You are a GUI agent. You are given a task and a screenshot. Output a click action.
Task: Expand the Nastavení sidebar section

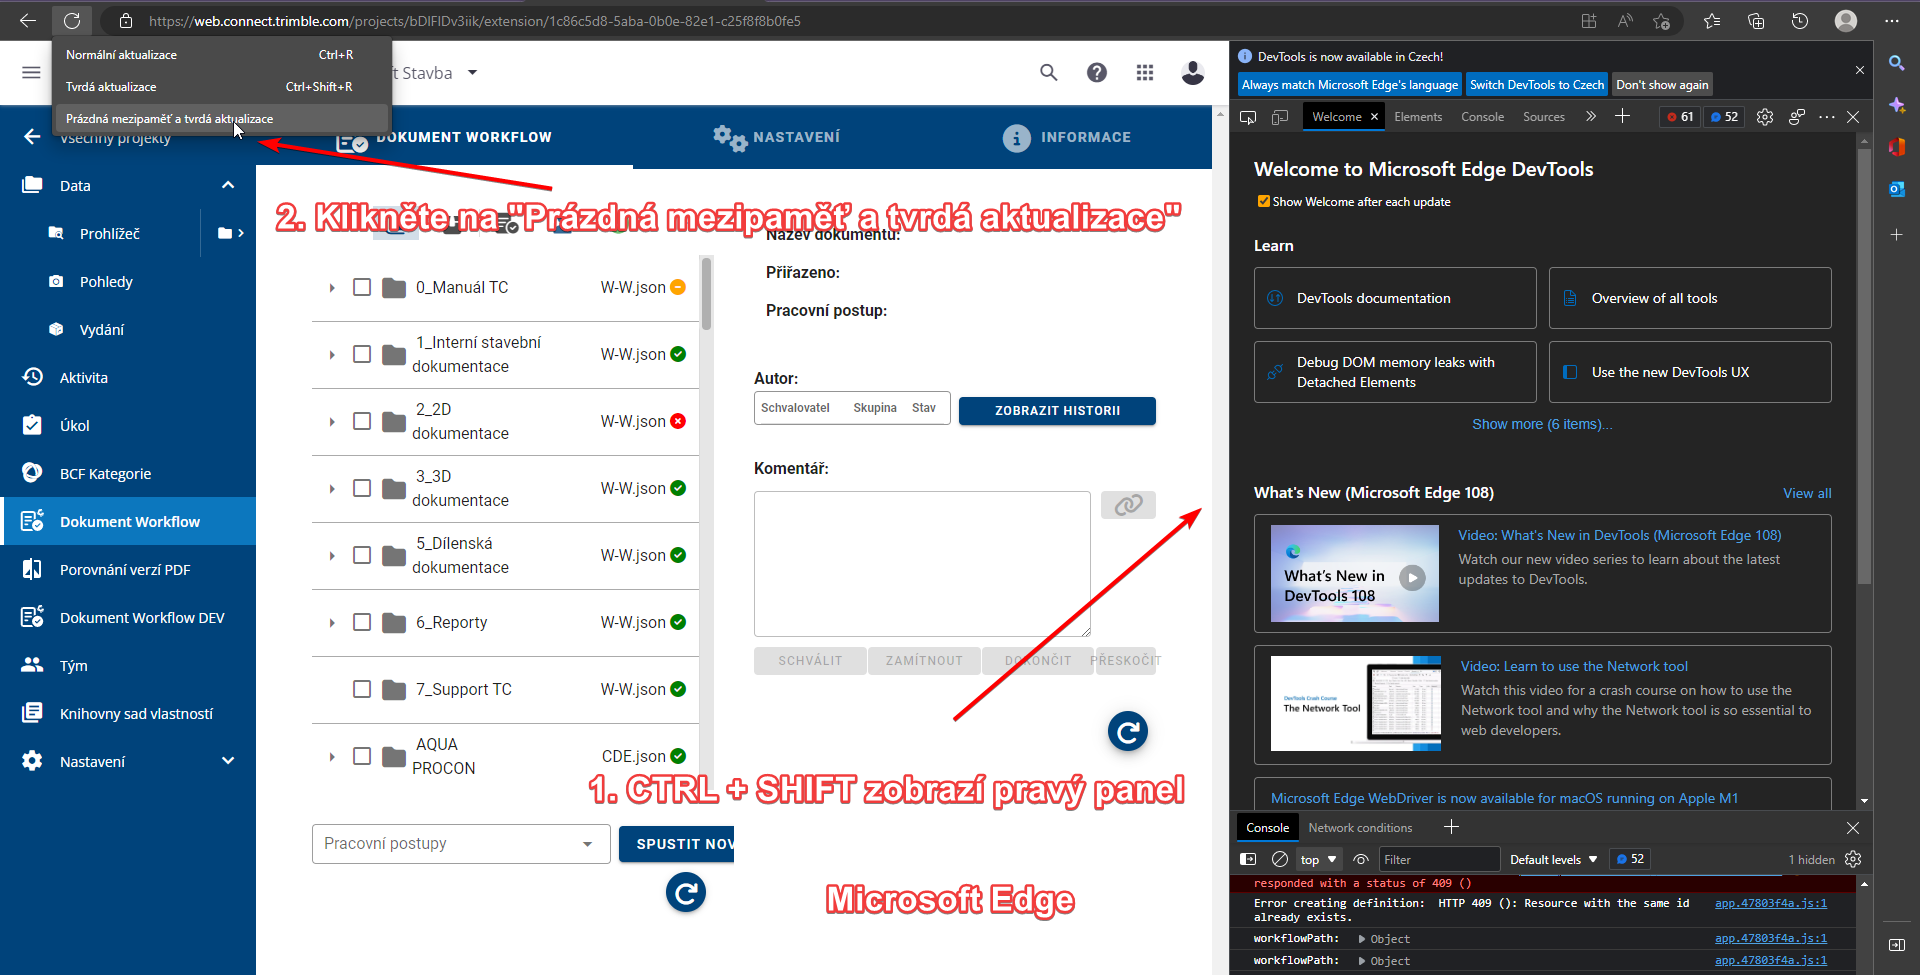click(228, 761)
